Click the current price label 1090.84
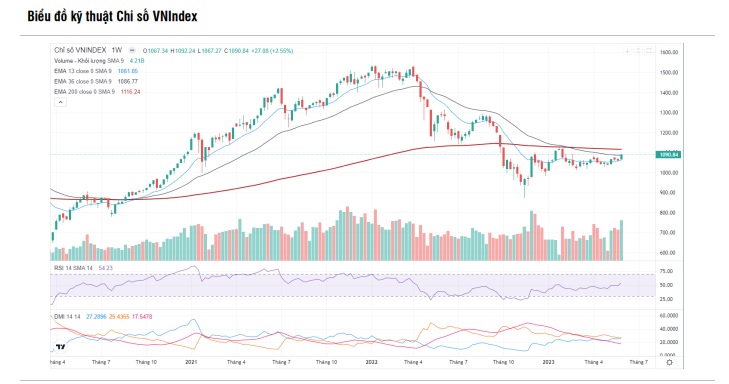Viewport: 729px width, 384px height. coord(668,154)
